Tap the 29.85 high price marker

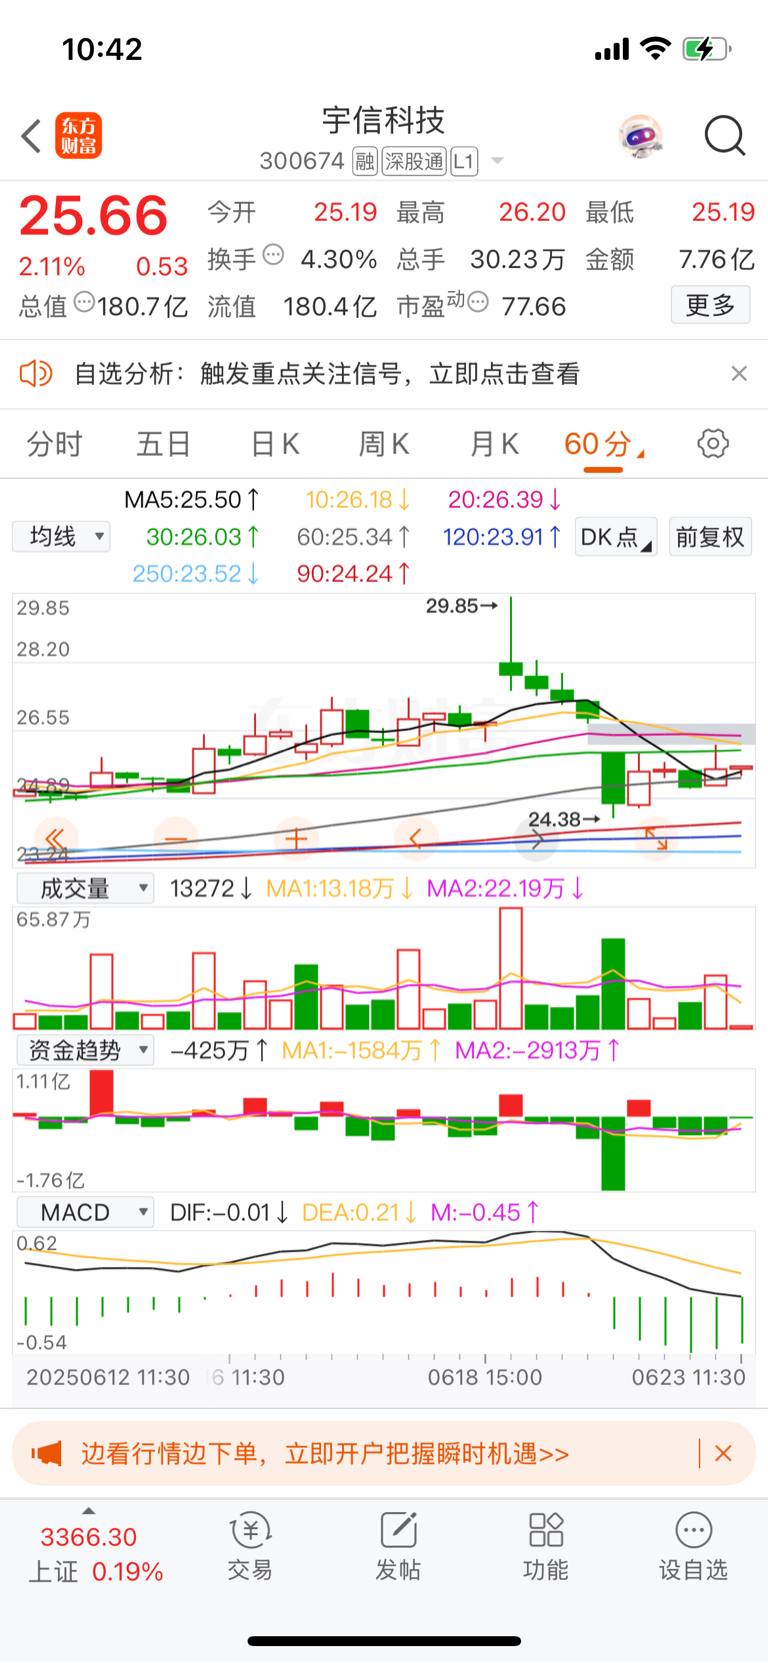point(461,606)
